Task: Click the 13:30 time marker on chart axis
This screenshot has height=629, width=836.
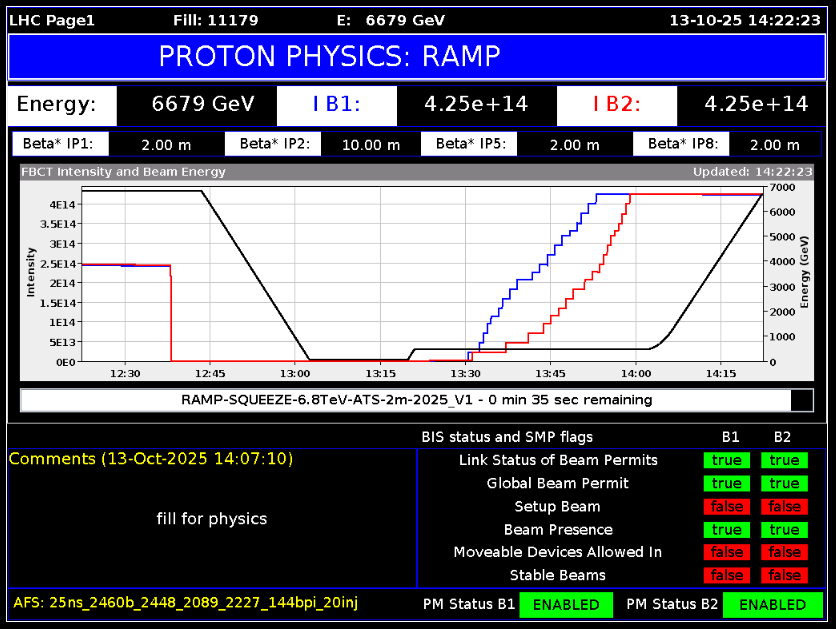Action: pos(465,373)
